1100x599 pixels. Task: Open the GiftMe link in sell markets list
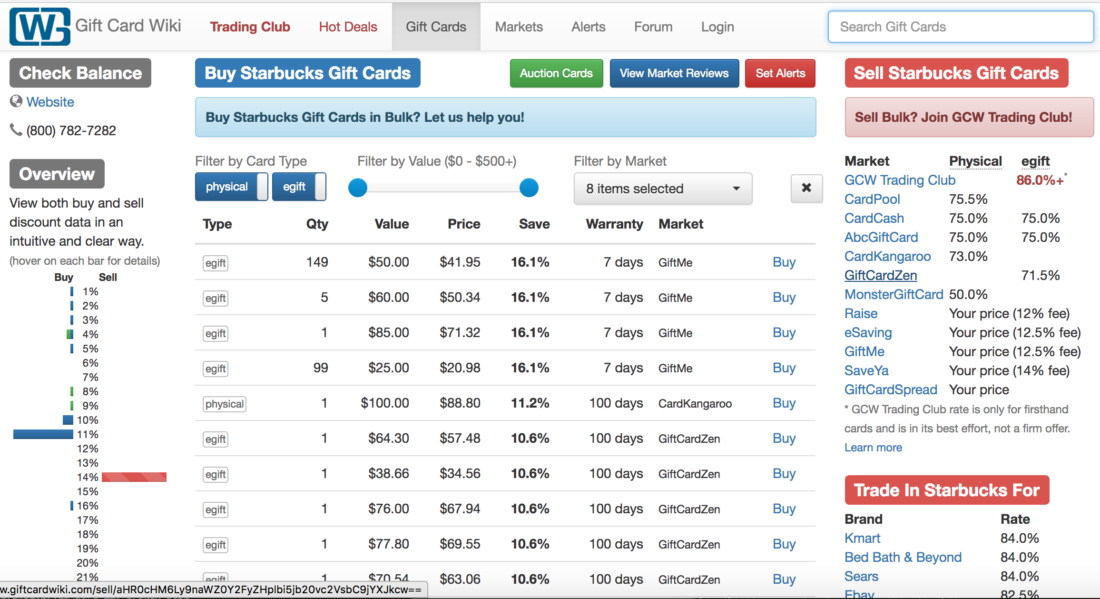point(864,351)
